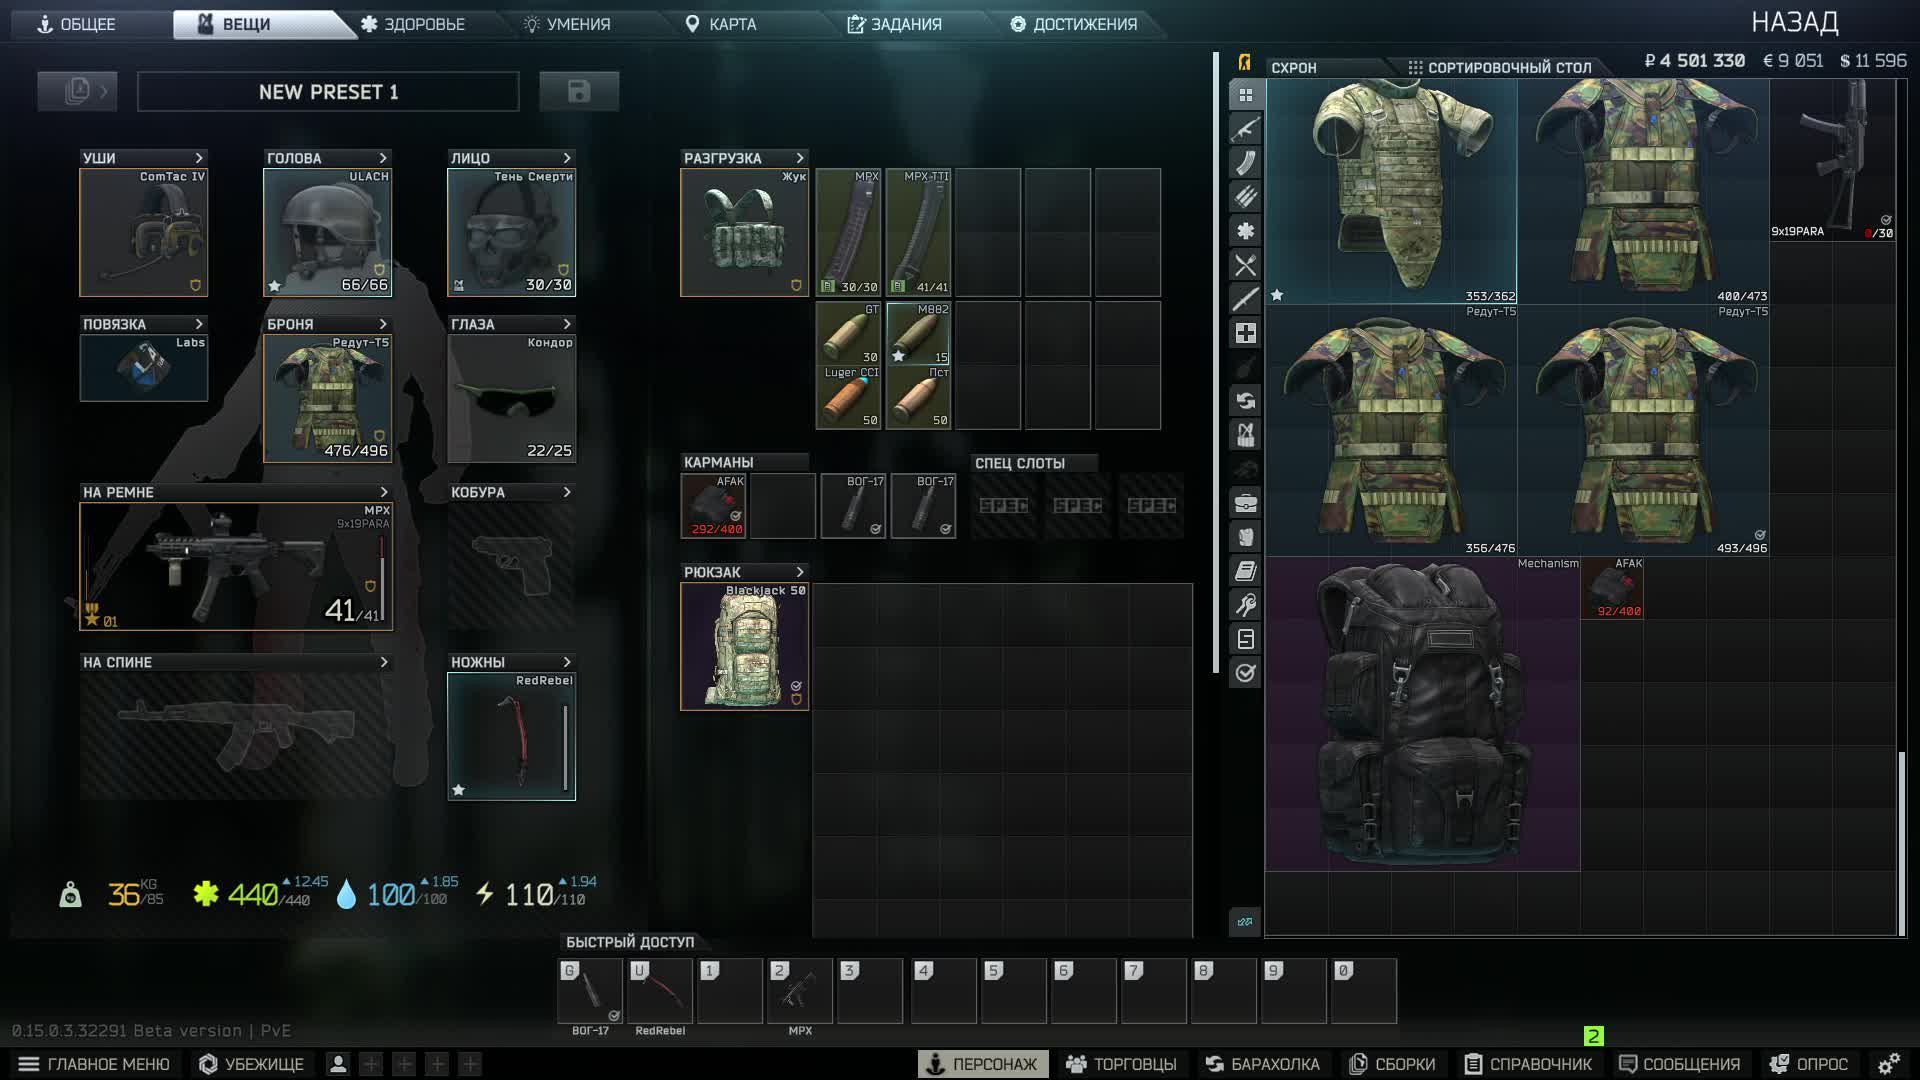Expand the РЮКЗАК backpack slot options
This screenshot has width=1920, height=1080.
pos(797,571)
